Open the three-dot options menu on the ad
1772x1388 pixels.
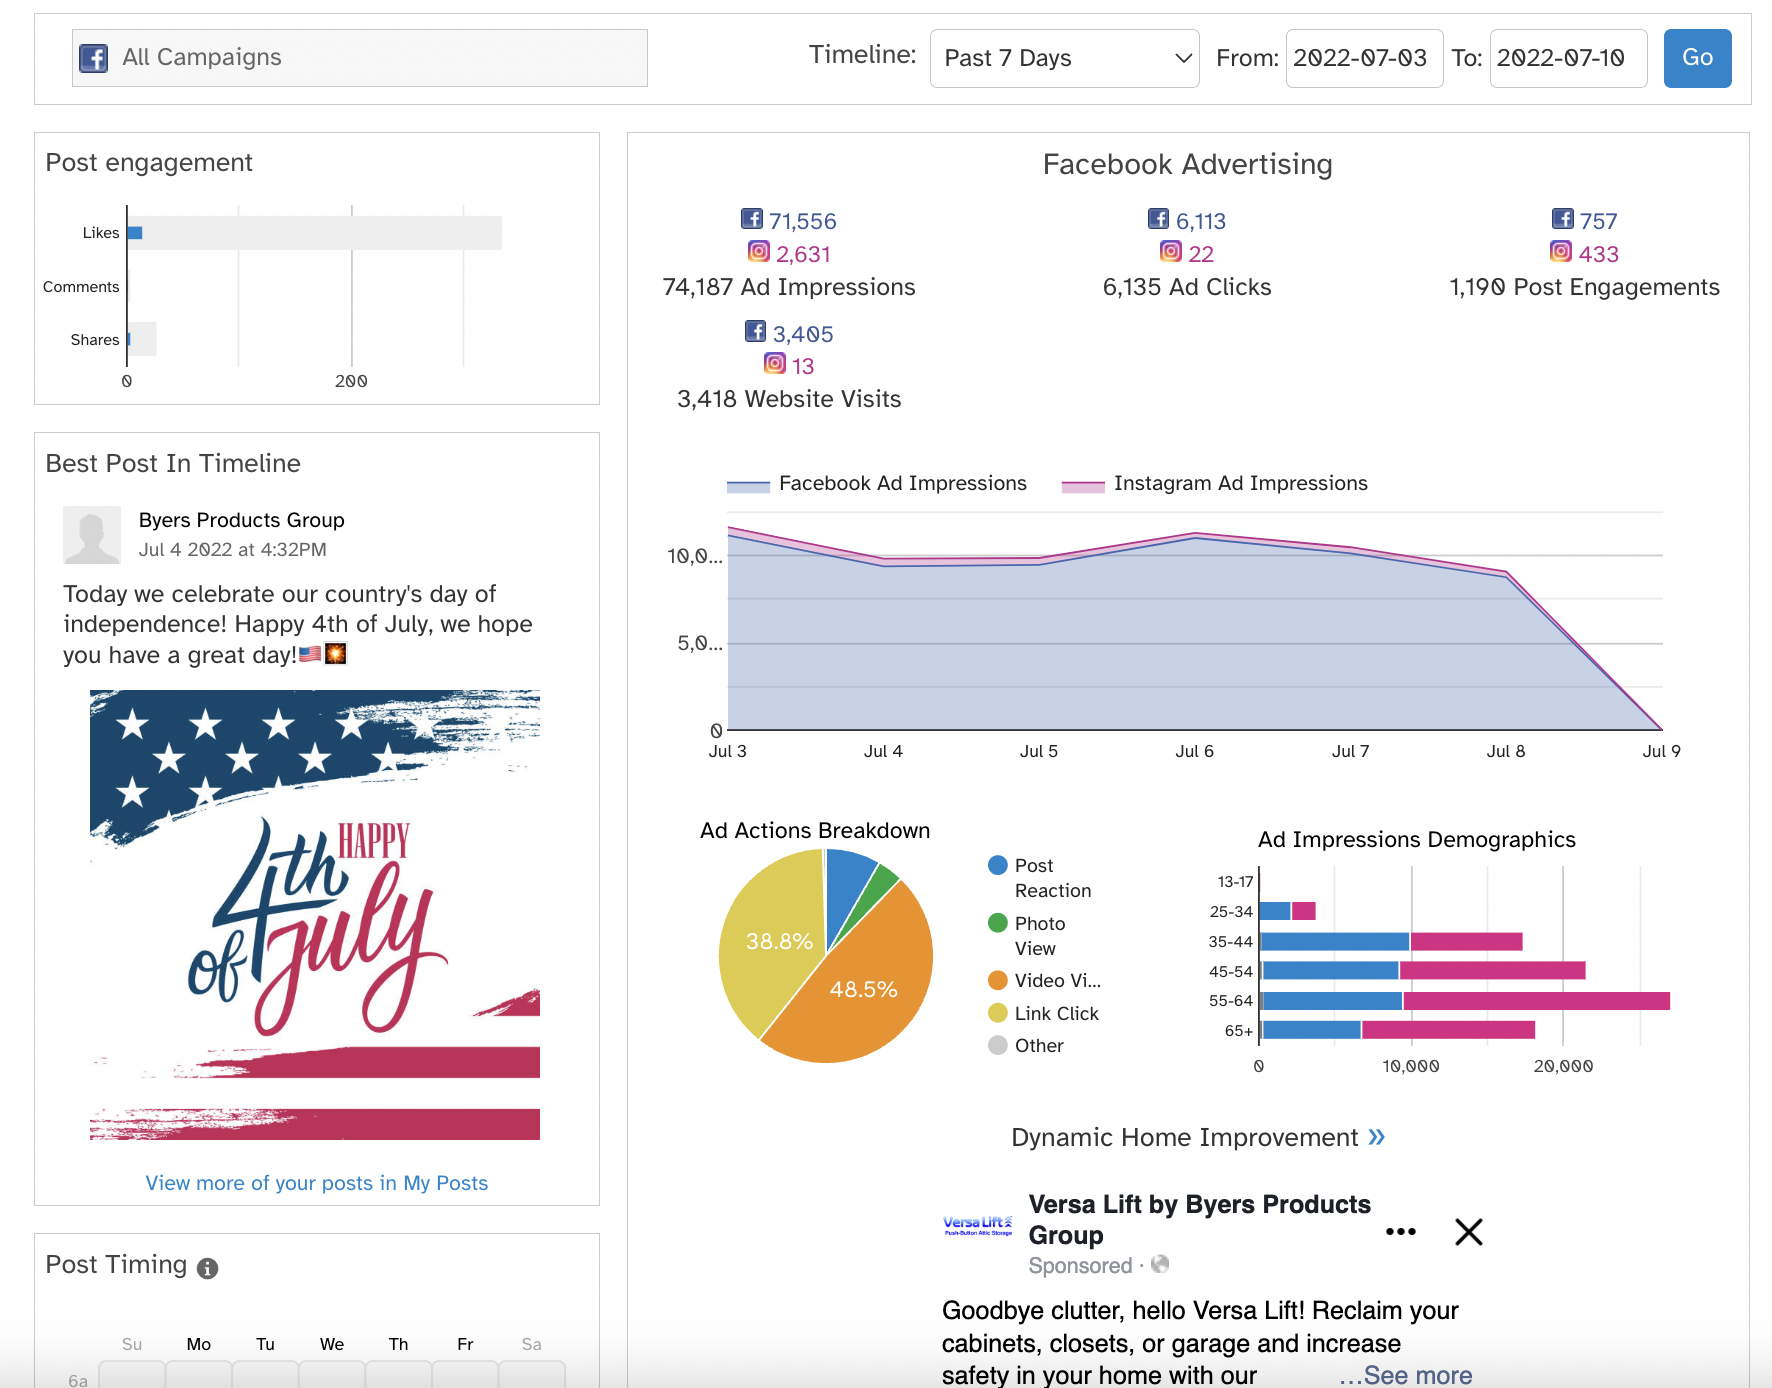click(1401, 1232)
